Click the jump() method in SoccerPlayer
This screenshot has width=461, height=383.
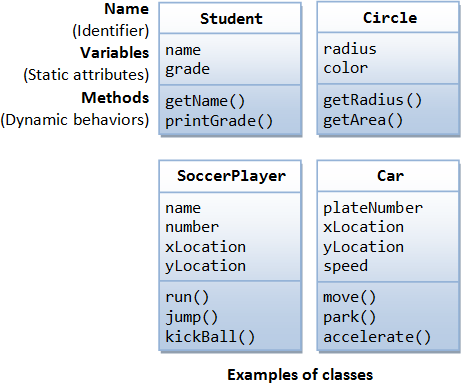pos(192,317)
